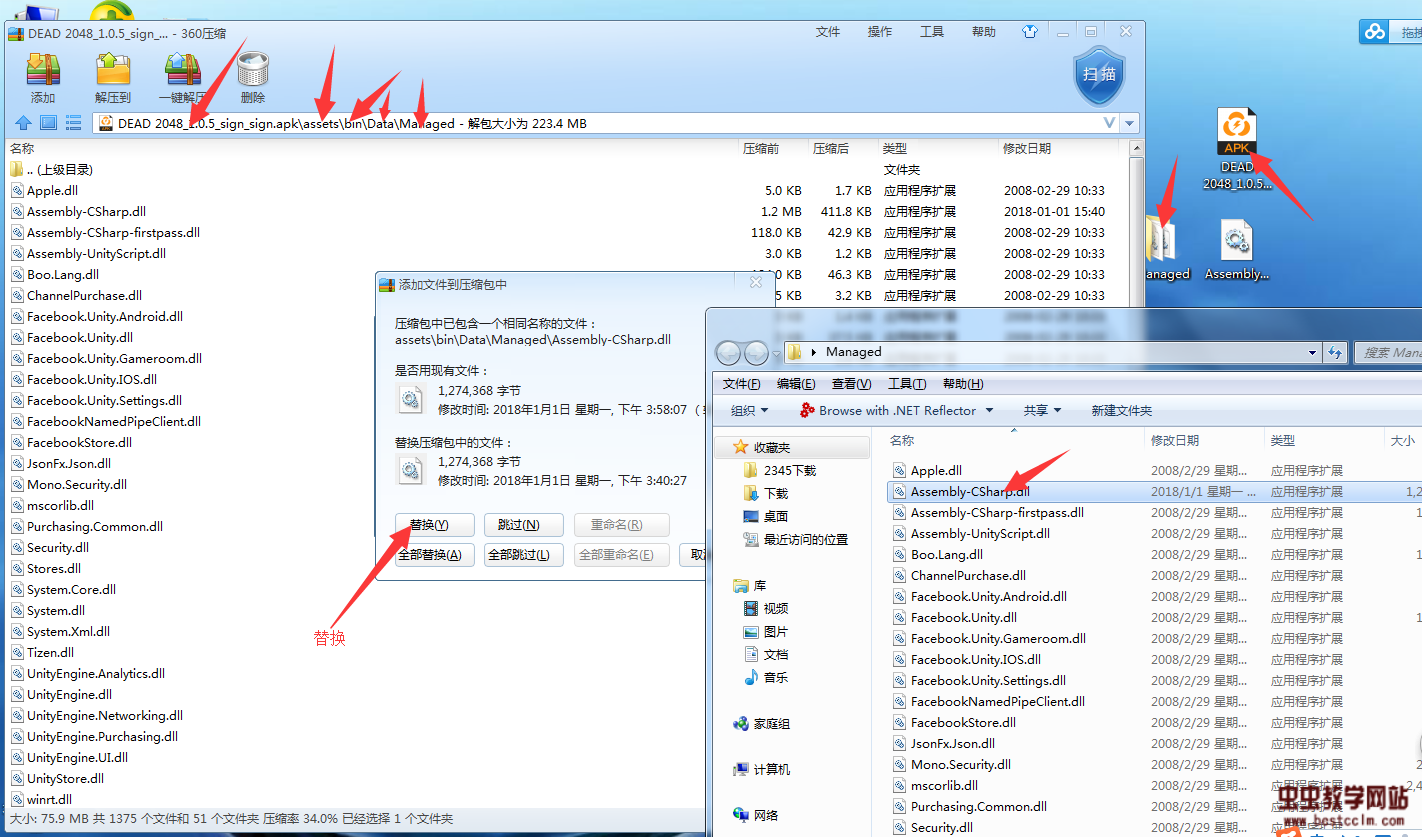Open 收藏夹 favorites in the explorer sidebar

coord(771,447)
